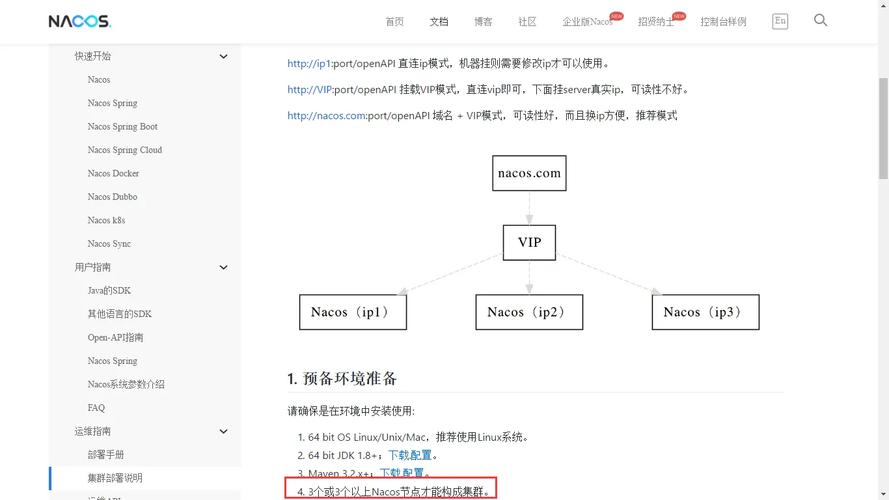Image resolution: width=889 pixels, height=500 pixels.
Task: Select 快速开始 in the sidebar
Action: 92,56
